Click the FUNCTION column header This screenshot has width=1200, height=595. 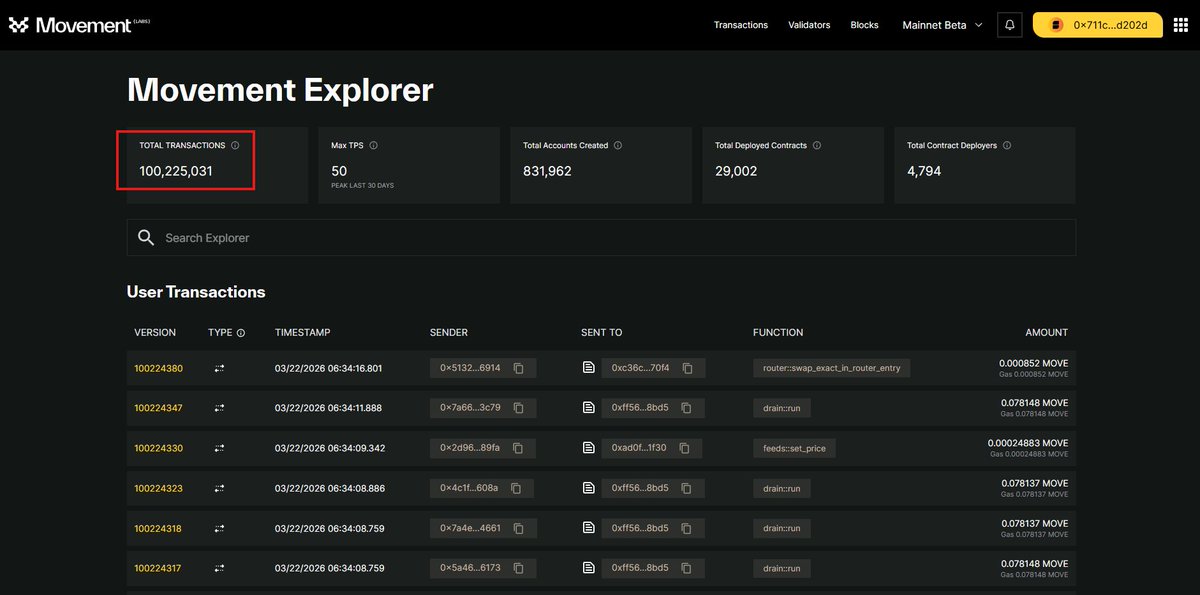[x=778, y=333]
